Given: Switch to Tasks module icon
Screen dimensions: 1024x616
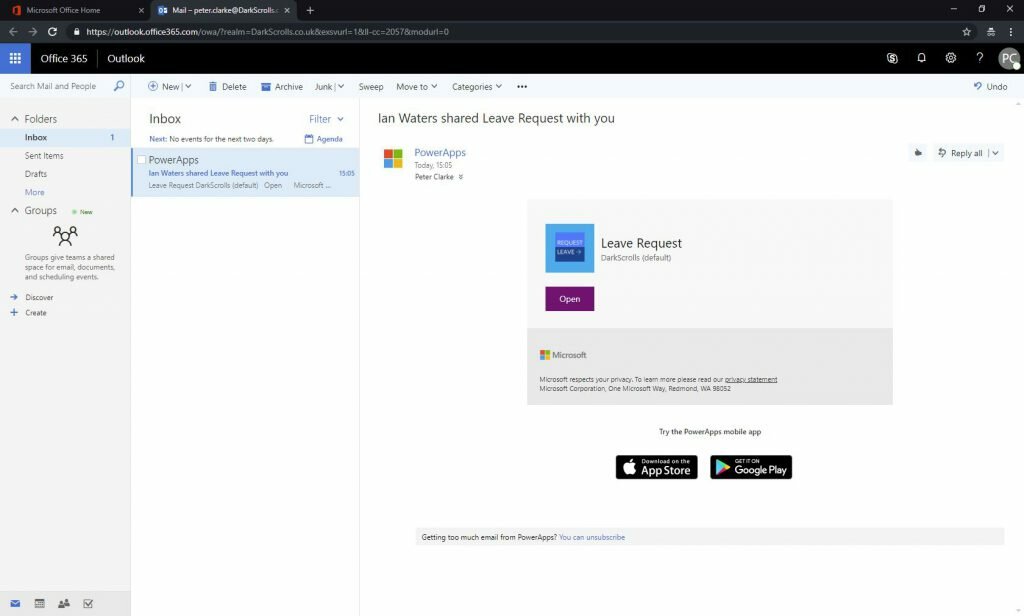Looking at the screenshot, I should pyautogui.click(x=88, y=604).
